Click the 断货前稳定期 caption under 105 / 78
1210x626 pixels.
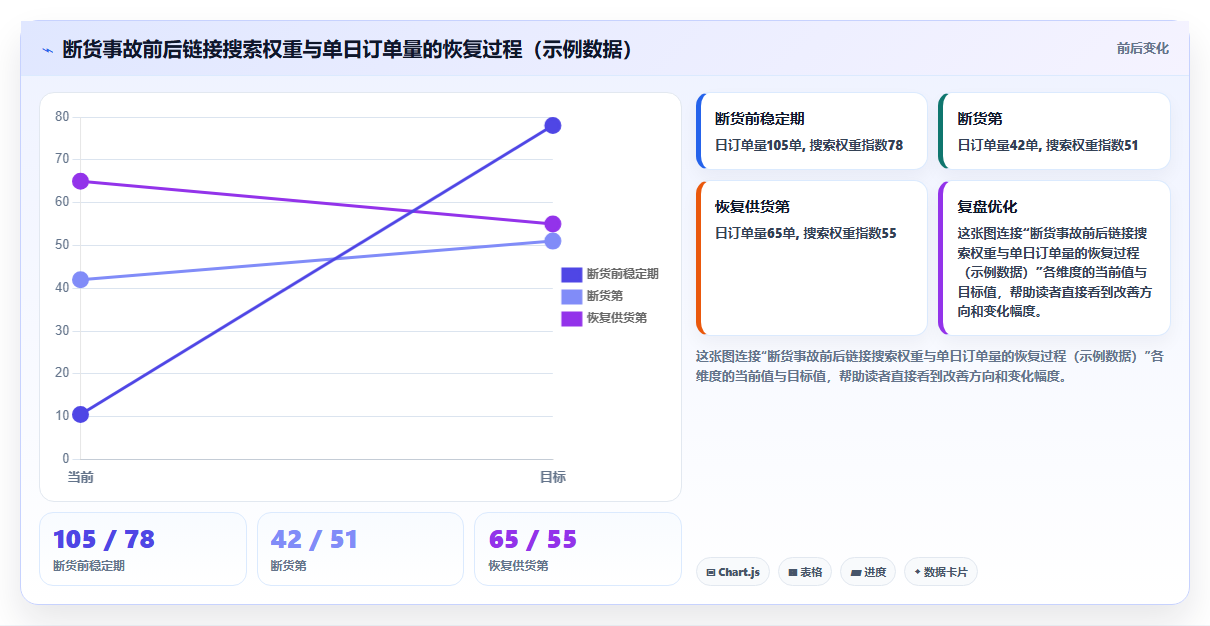tap(89, 565)
